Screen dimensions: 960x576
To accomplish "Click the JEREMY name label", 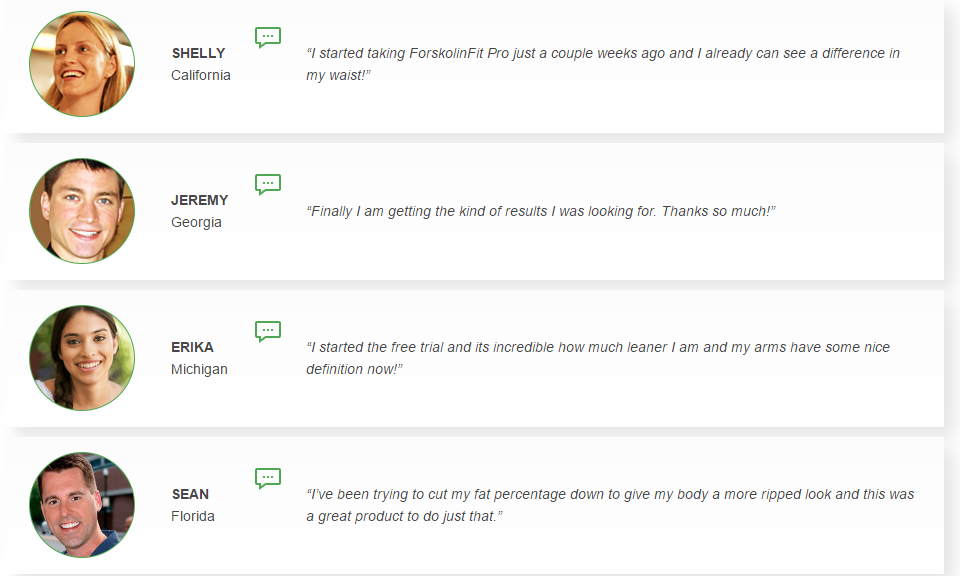I will tap(200, 200).
